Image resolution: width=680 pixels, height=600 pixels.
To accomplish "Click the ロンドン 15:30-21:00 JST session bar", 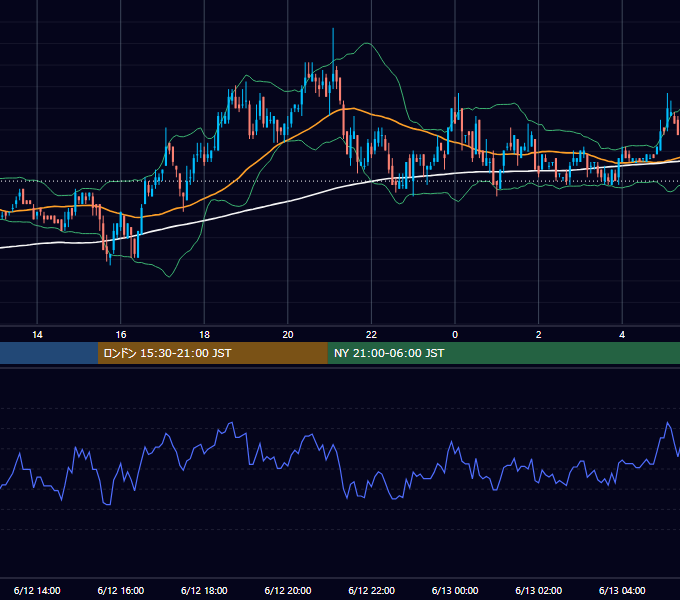I will (212, 353).
